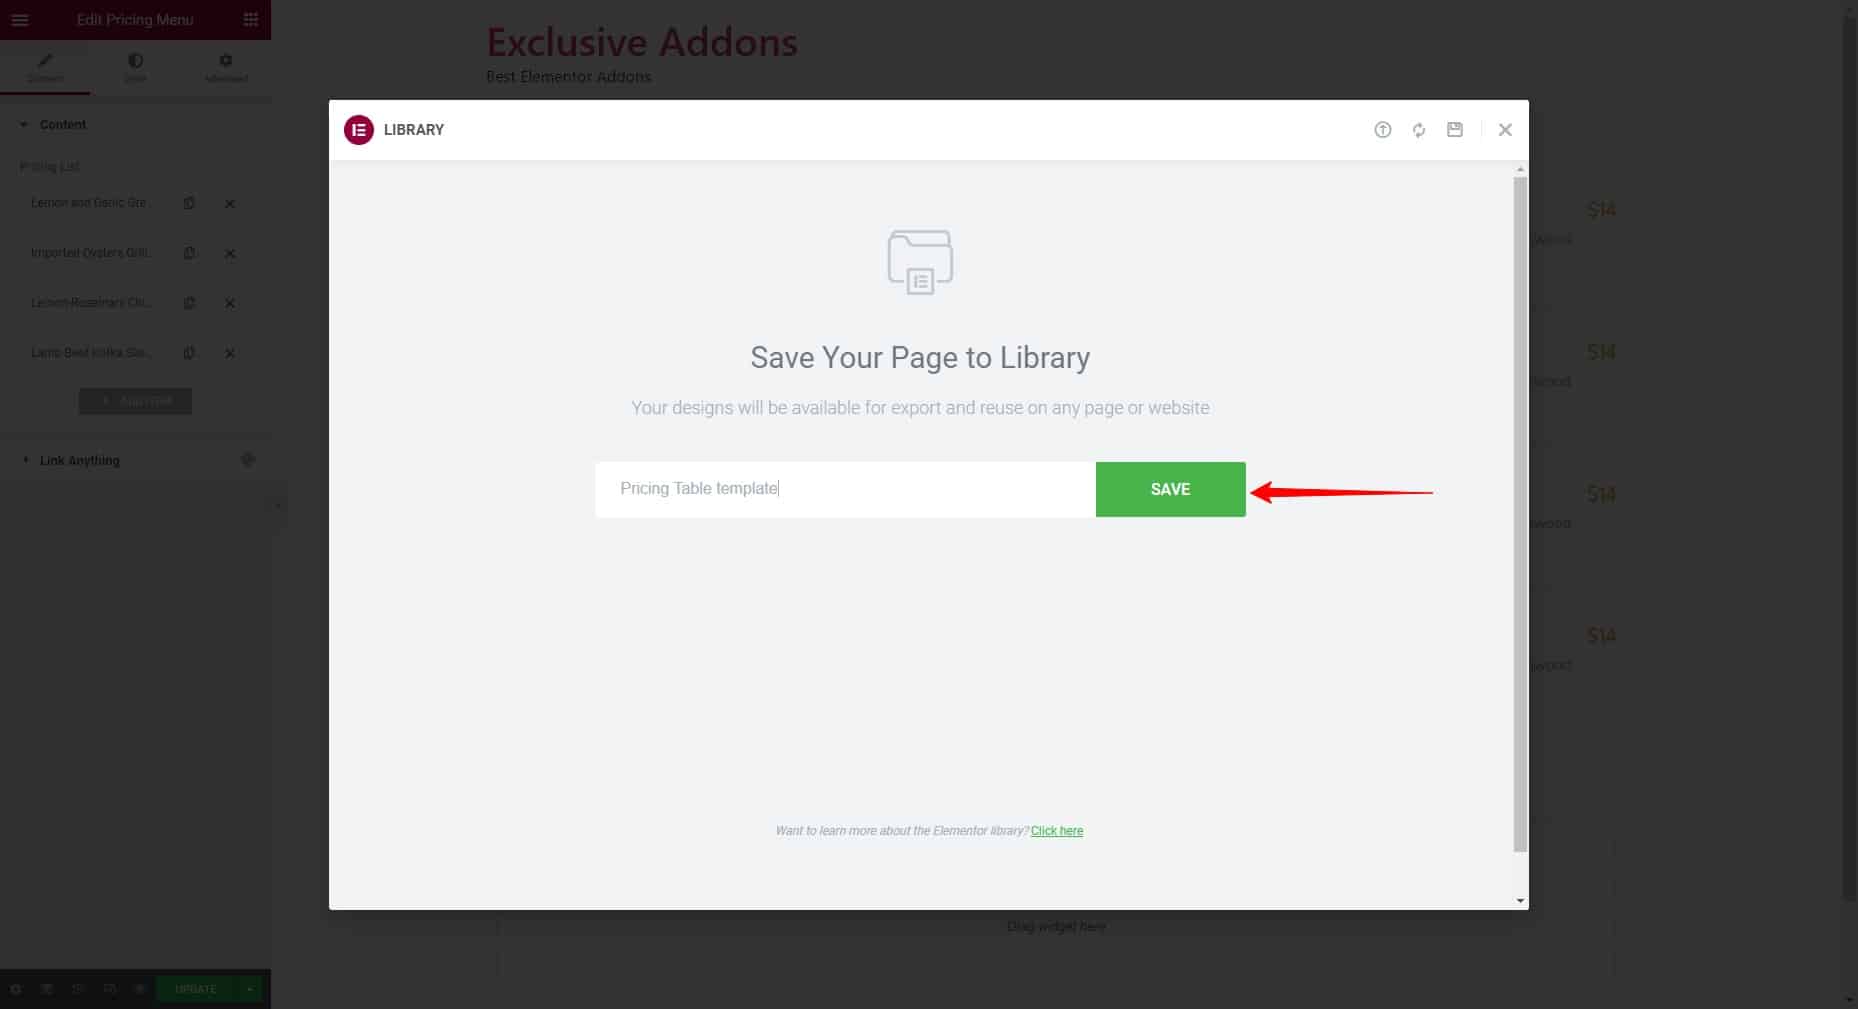This screenshot has height=1009, width=1858.
Task: Open the hamburger menu in the Elementor panel
Action: tap(20, 19)
